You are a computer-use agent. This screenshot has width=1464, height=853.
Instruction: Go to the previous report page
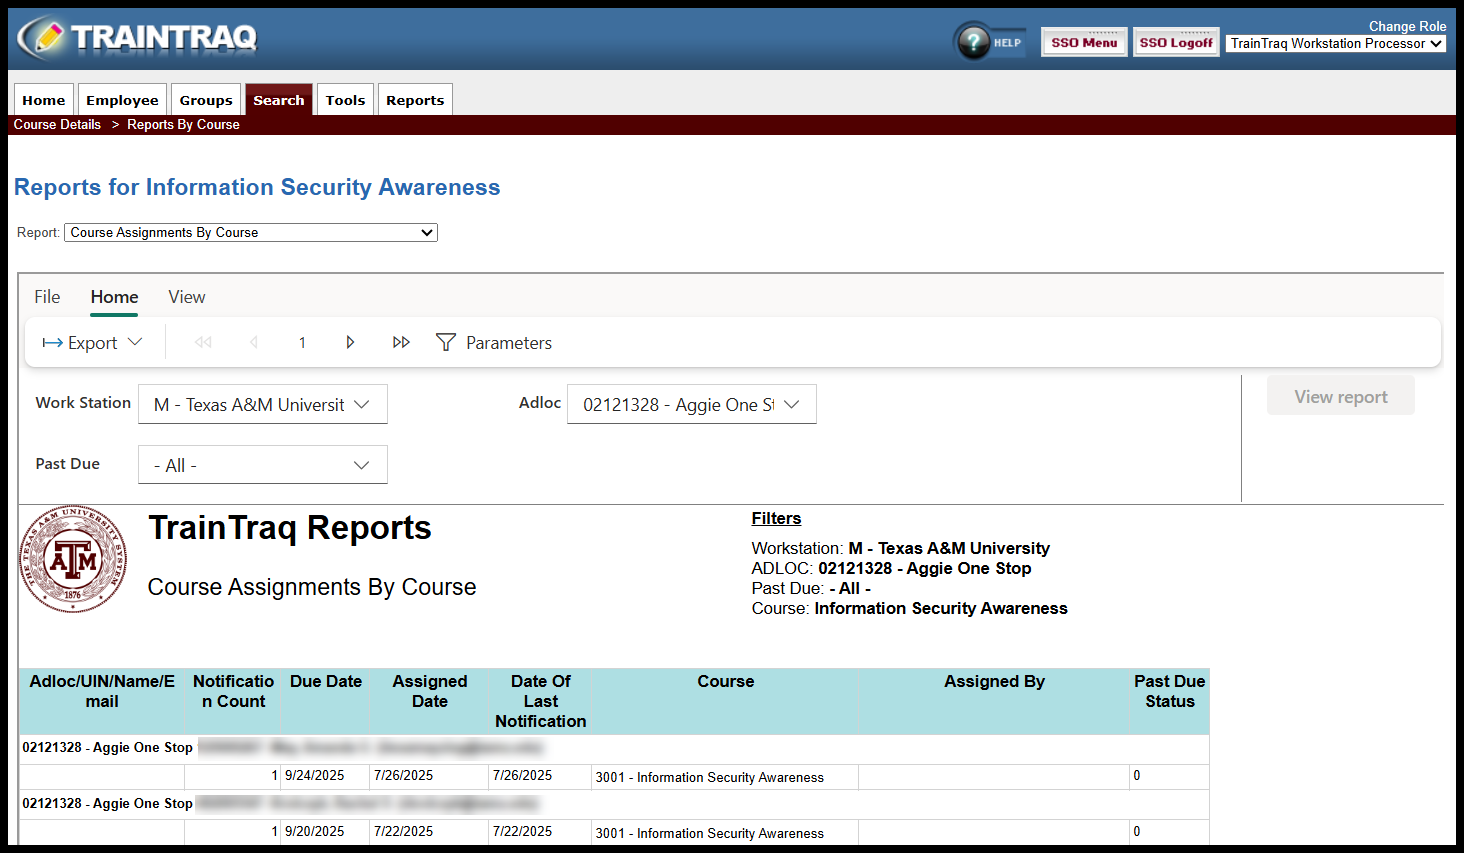(x=254, y=343)
